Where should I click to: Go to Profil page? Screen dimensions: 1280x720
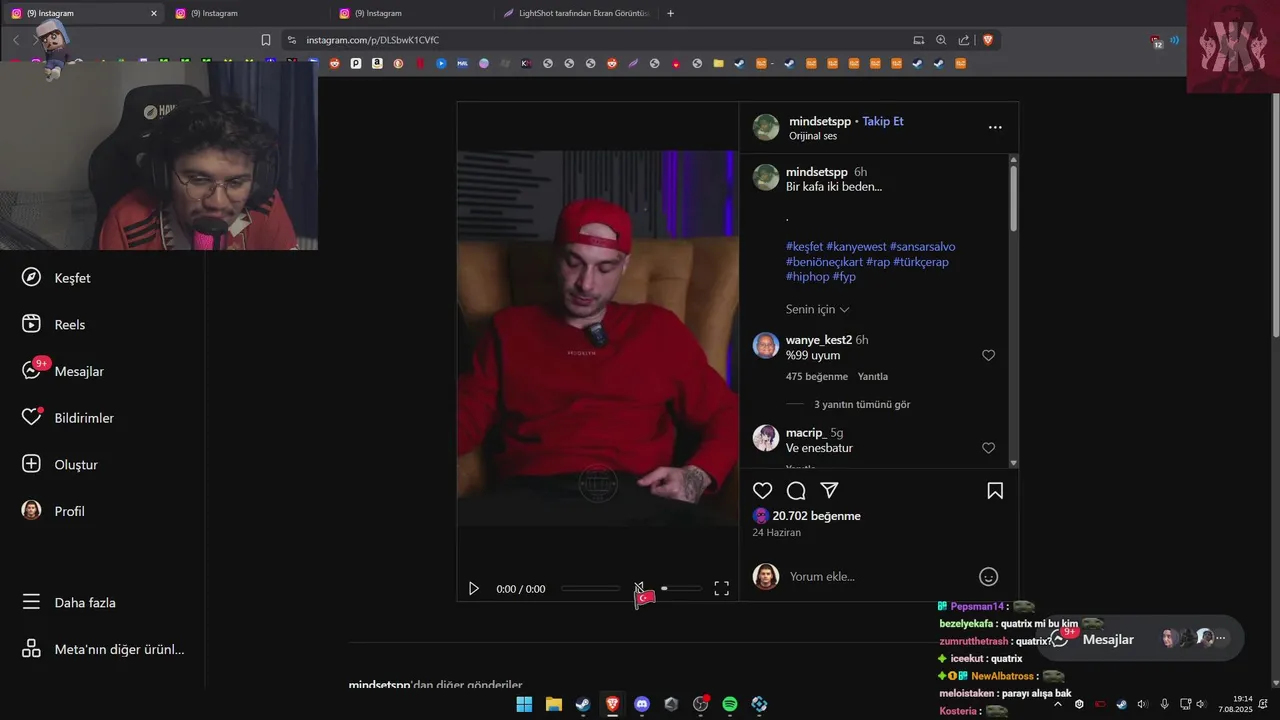pyautogui.click(x=53, y=511)
